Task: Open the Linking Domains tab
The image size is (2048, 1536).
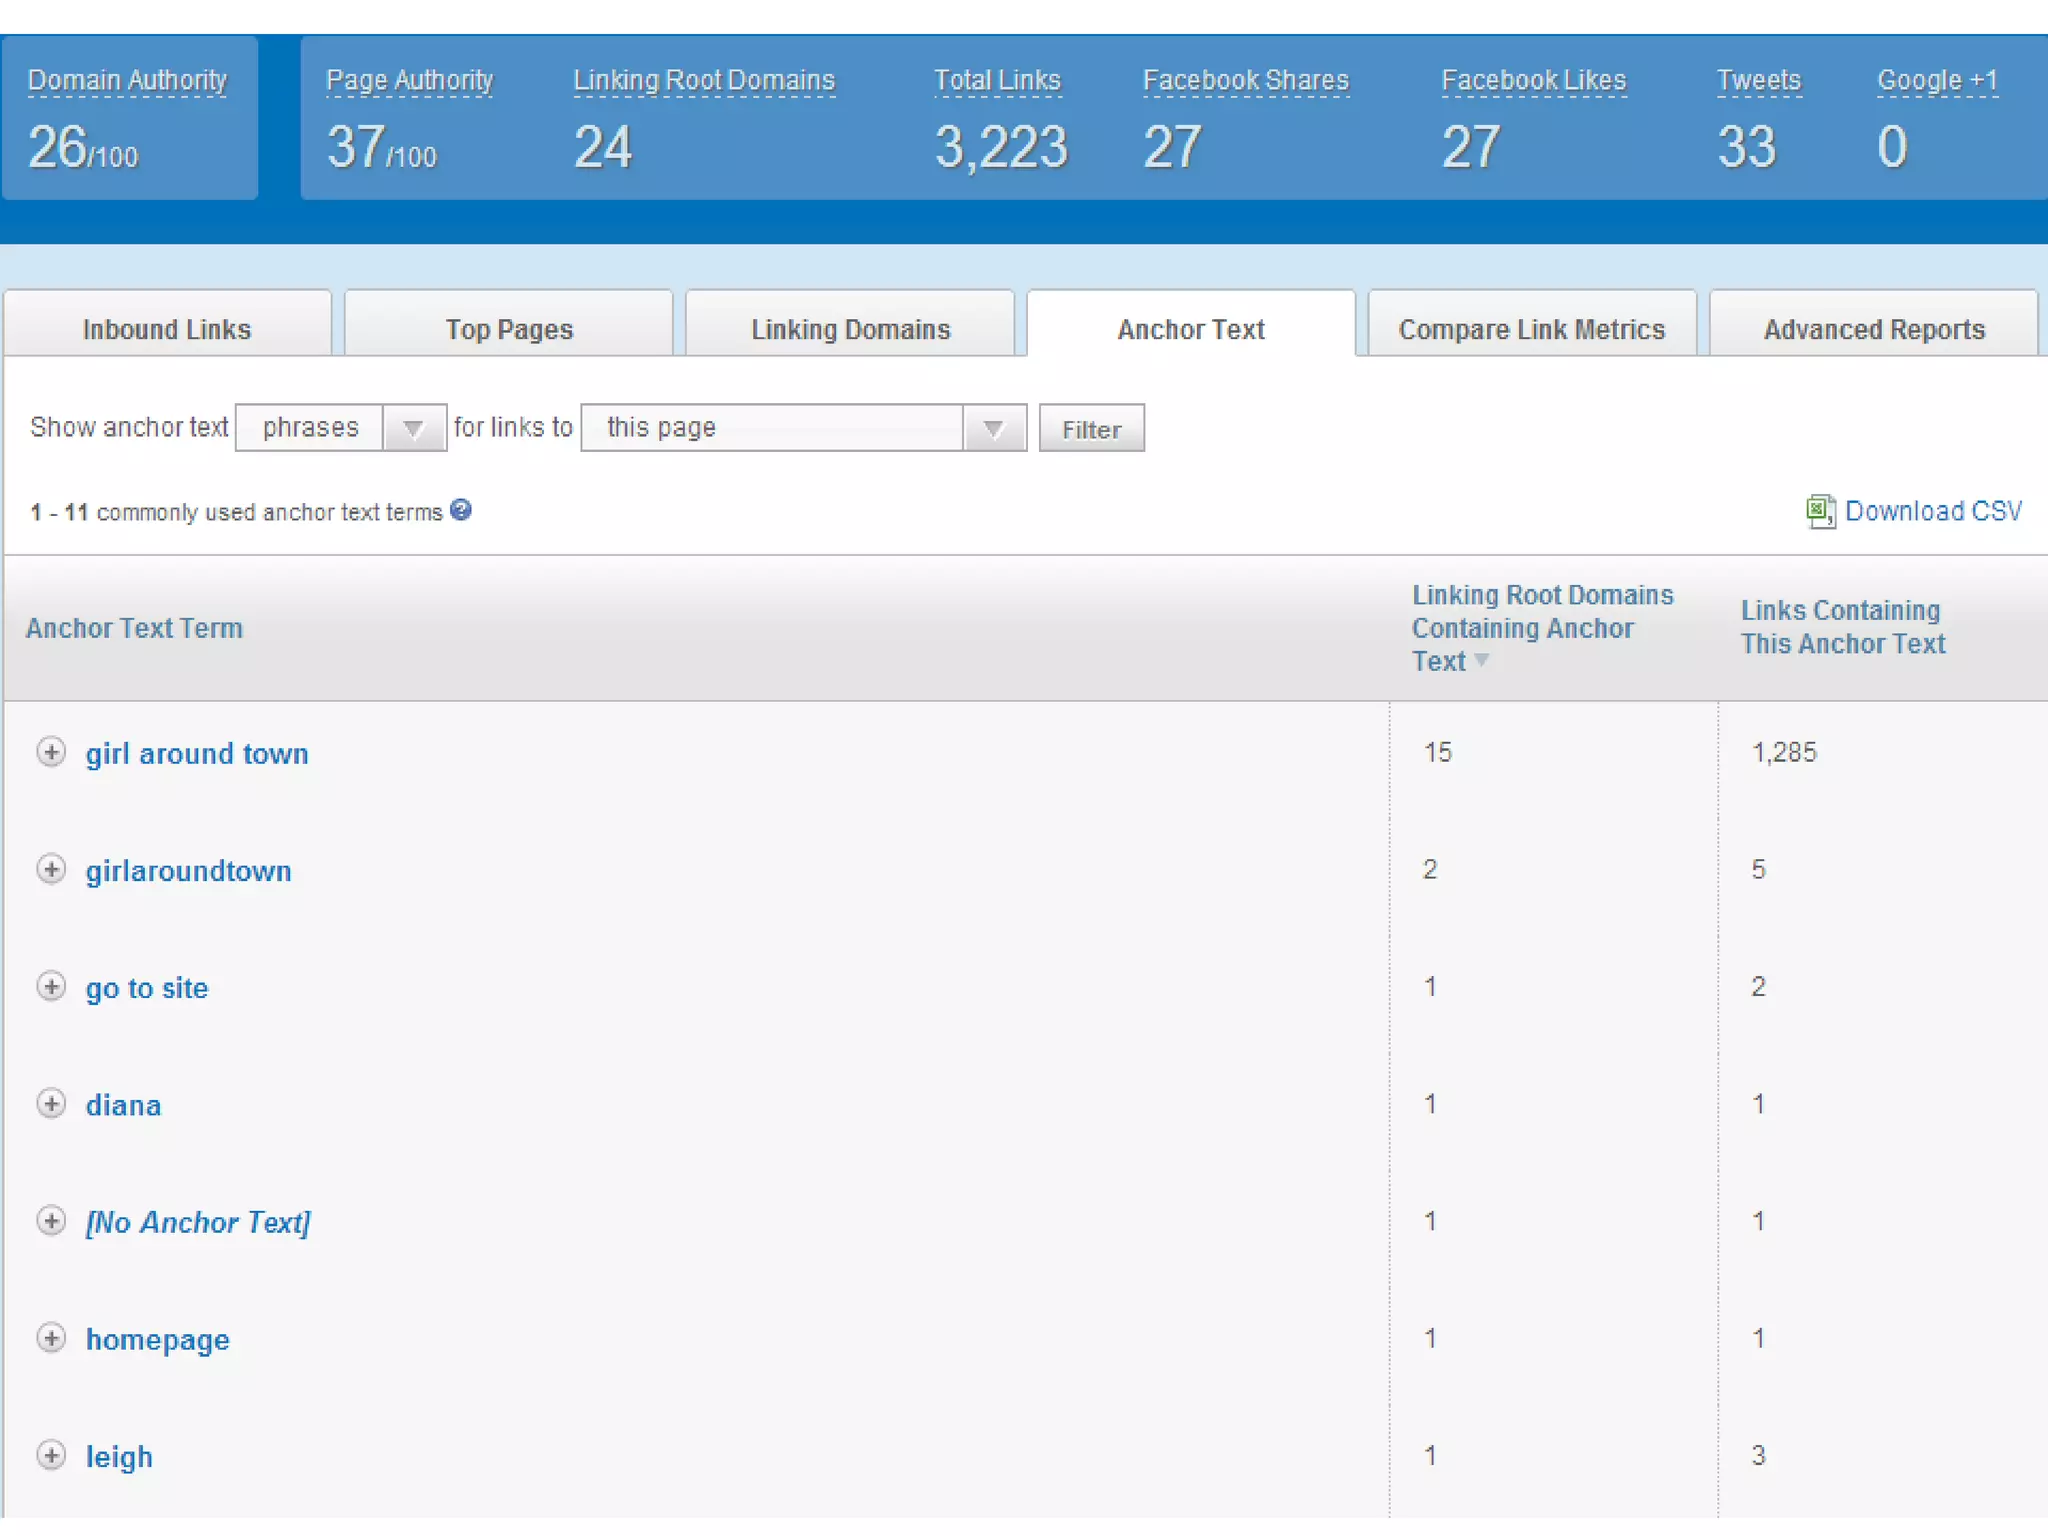Action: [850, 329]
